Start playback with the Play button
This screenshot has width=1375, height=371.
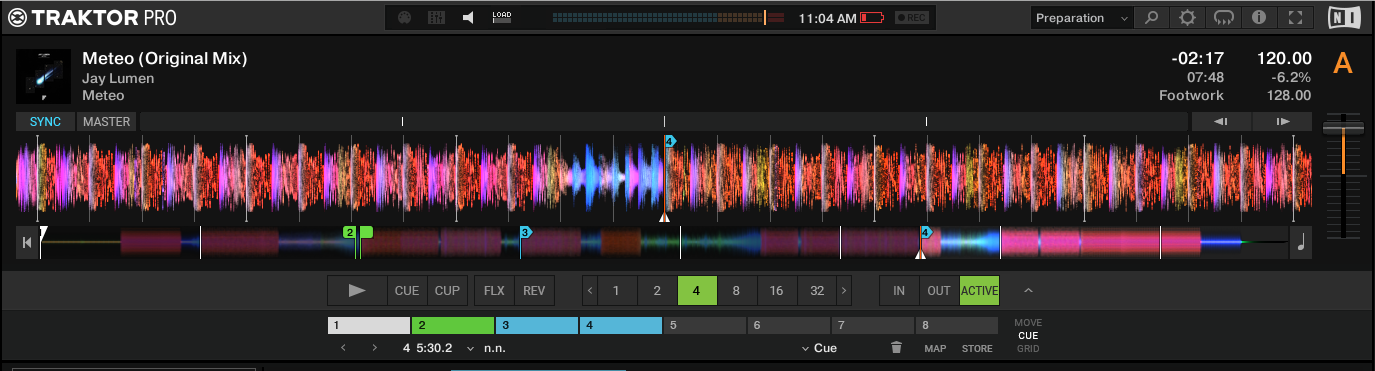[x=357, y=291]
